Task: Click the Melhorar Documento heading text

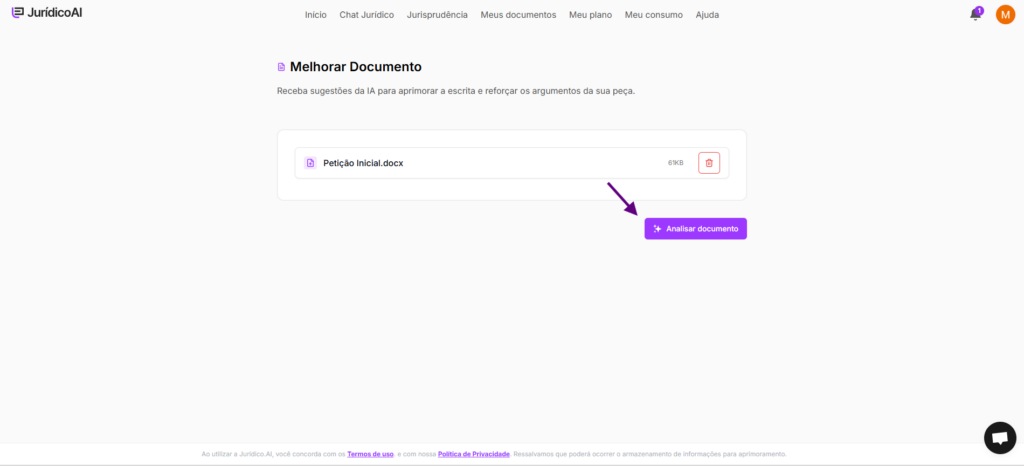Action: (x=355, y=67)
